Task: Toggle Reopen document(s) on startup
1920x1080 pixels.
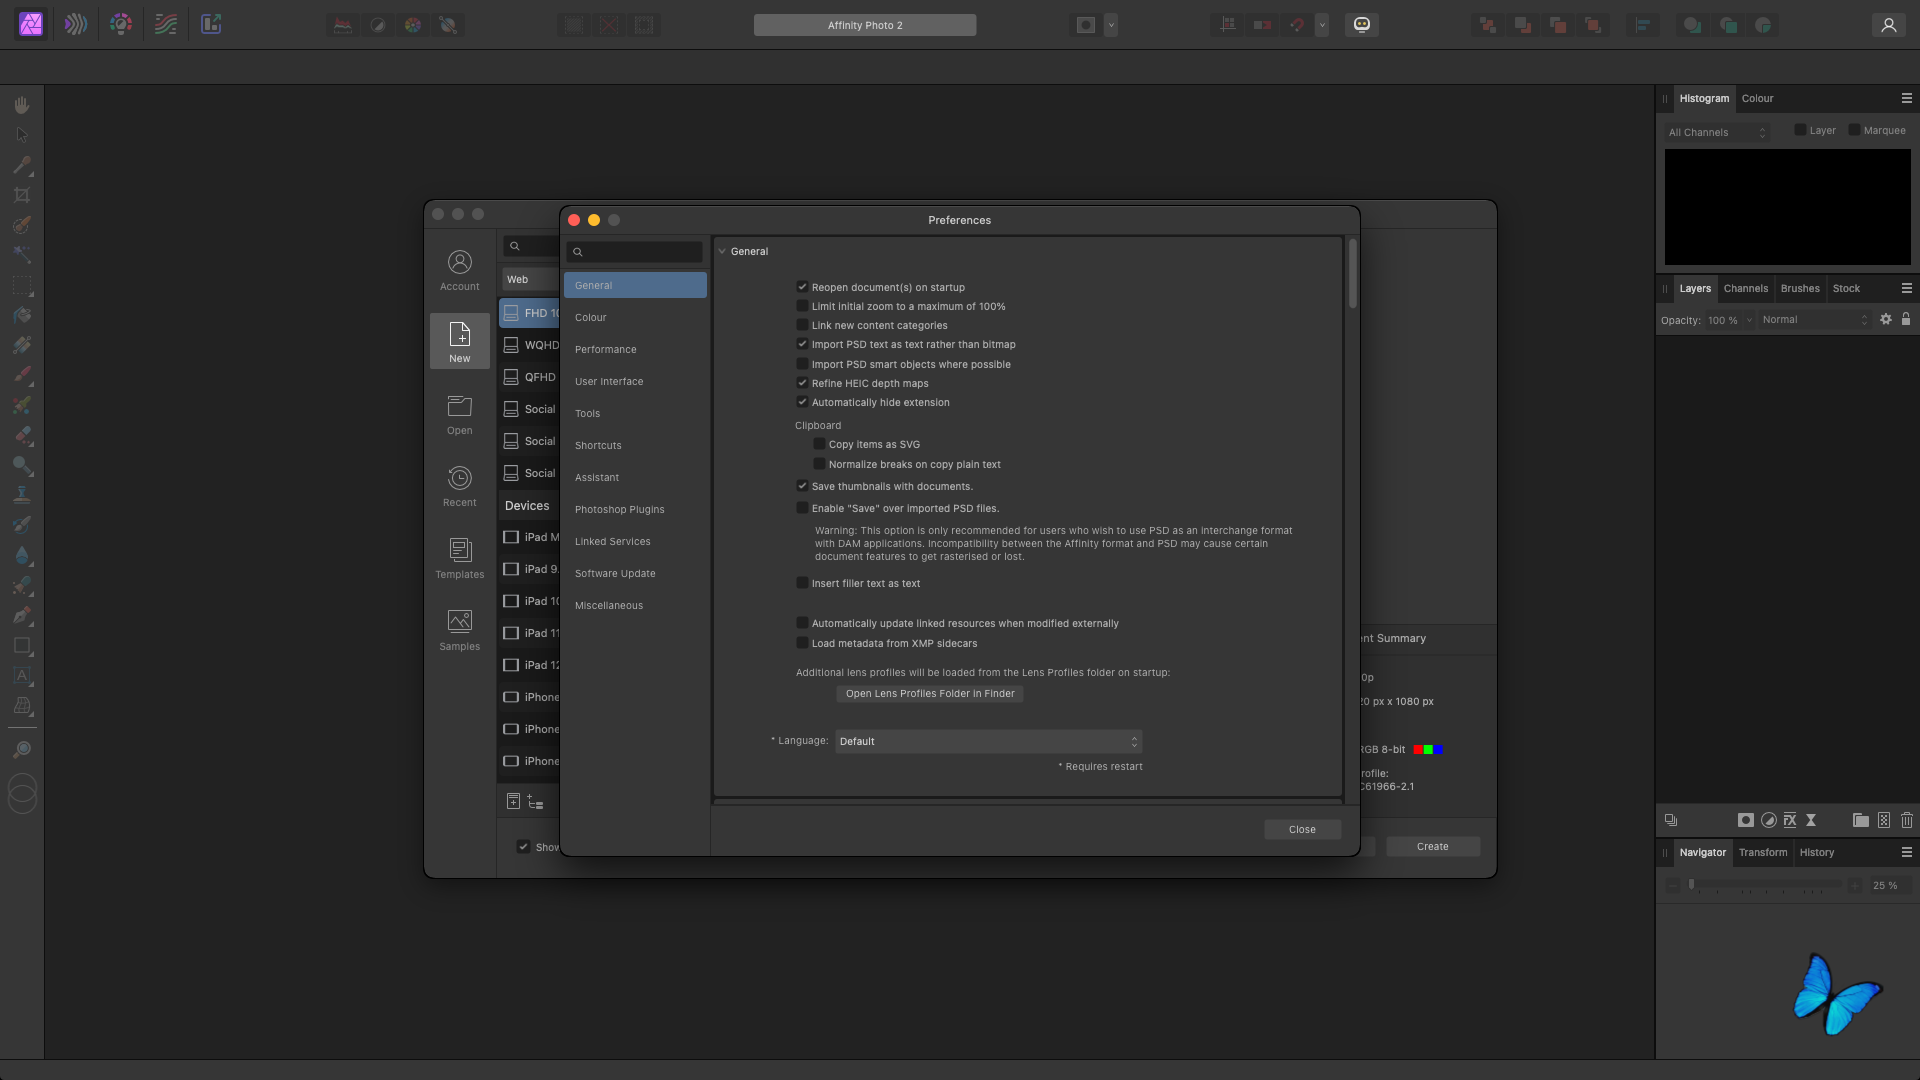Action: [801, 287]
